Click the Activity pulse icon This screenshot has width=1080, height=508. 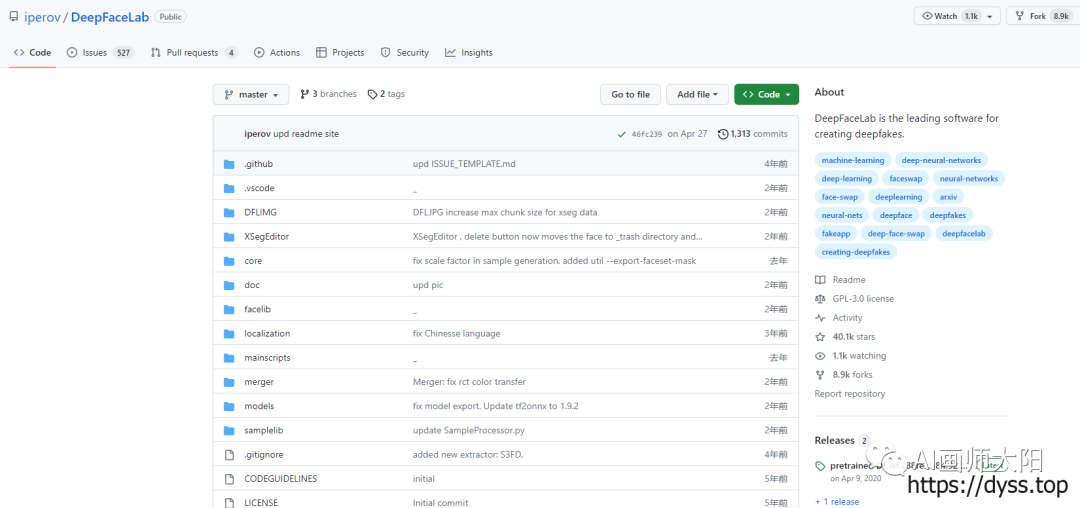820,318
